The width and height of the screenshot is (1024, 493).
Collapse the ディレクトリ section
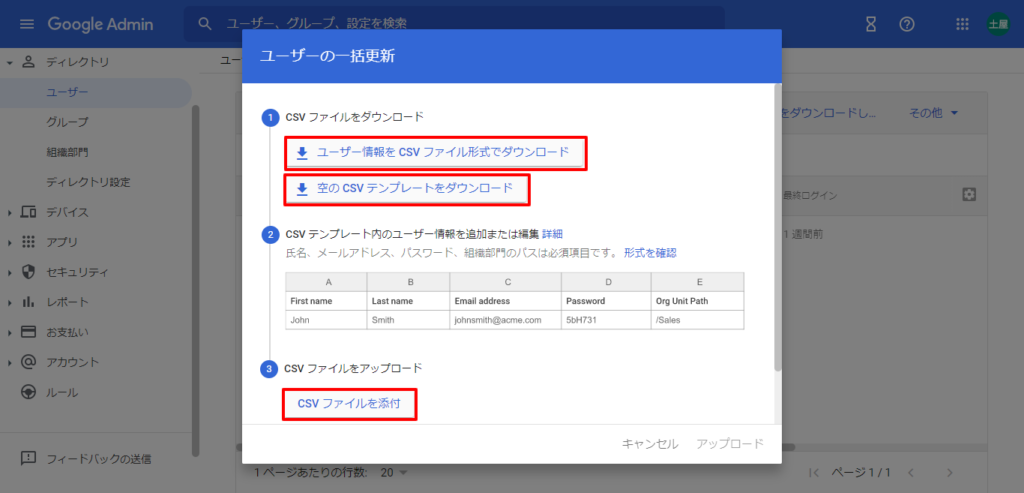pos(10,62)
